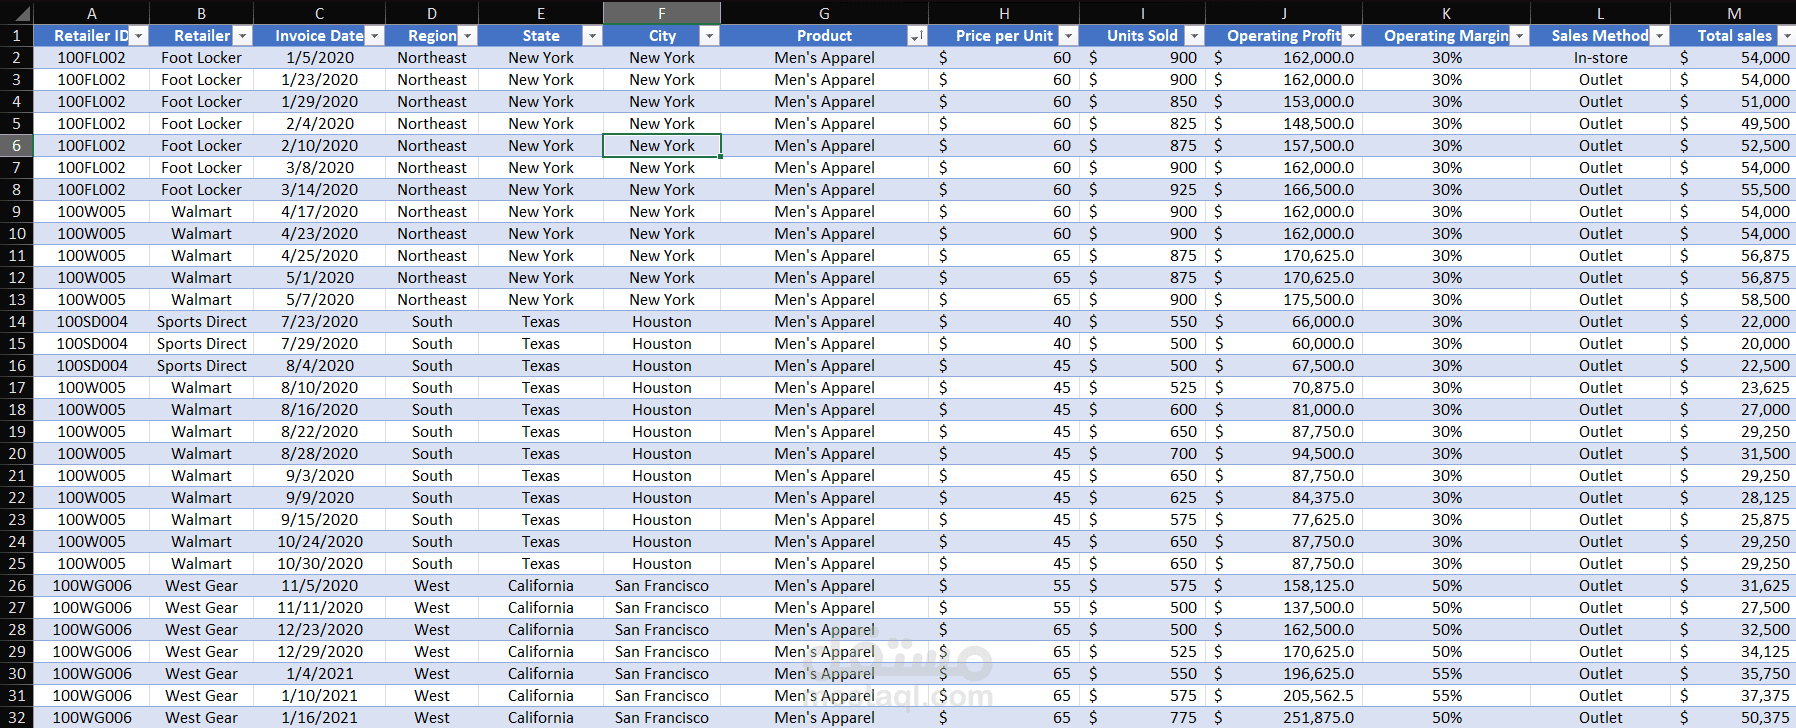Select column I header
Image resolution: width=1796 pixels, height=728 pixels.
click(1143, 13)
